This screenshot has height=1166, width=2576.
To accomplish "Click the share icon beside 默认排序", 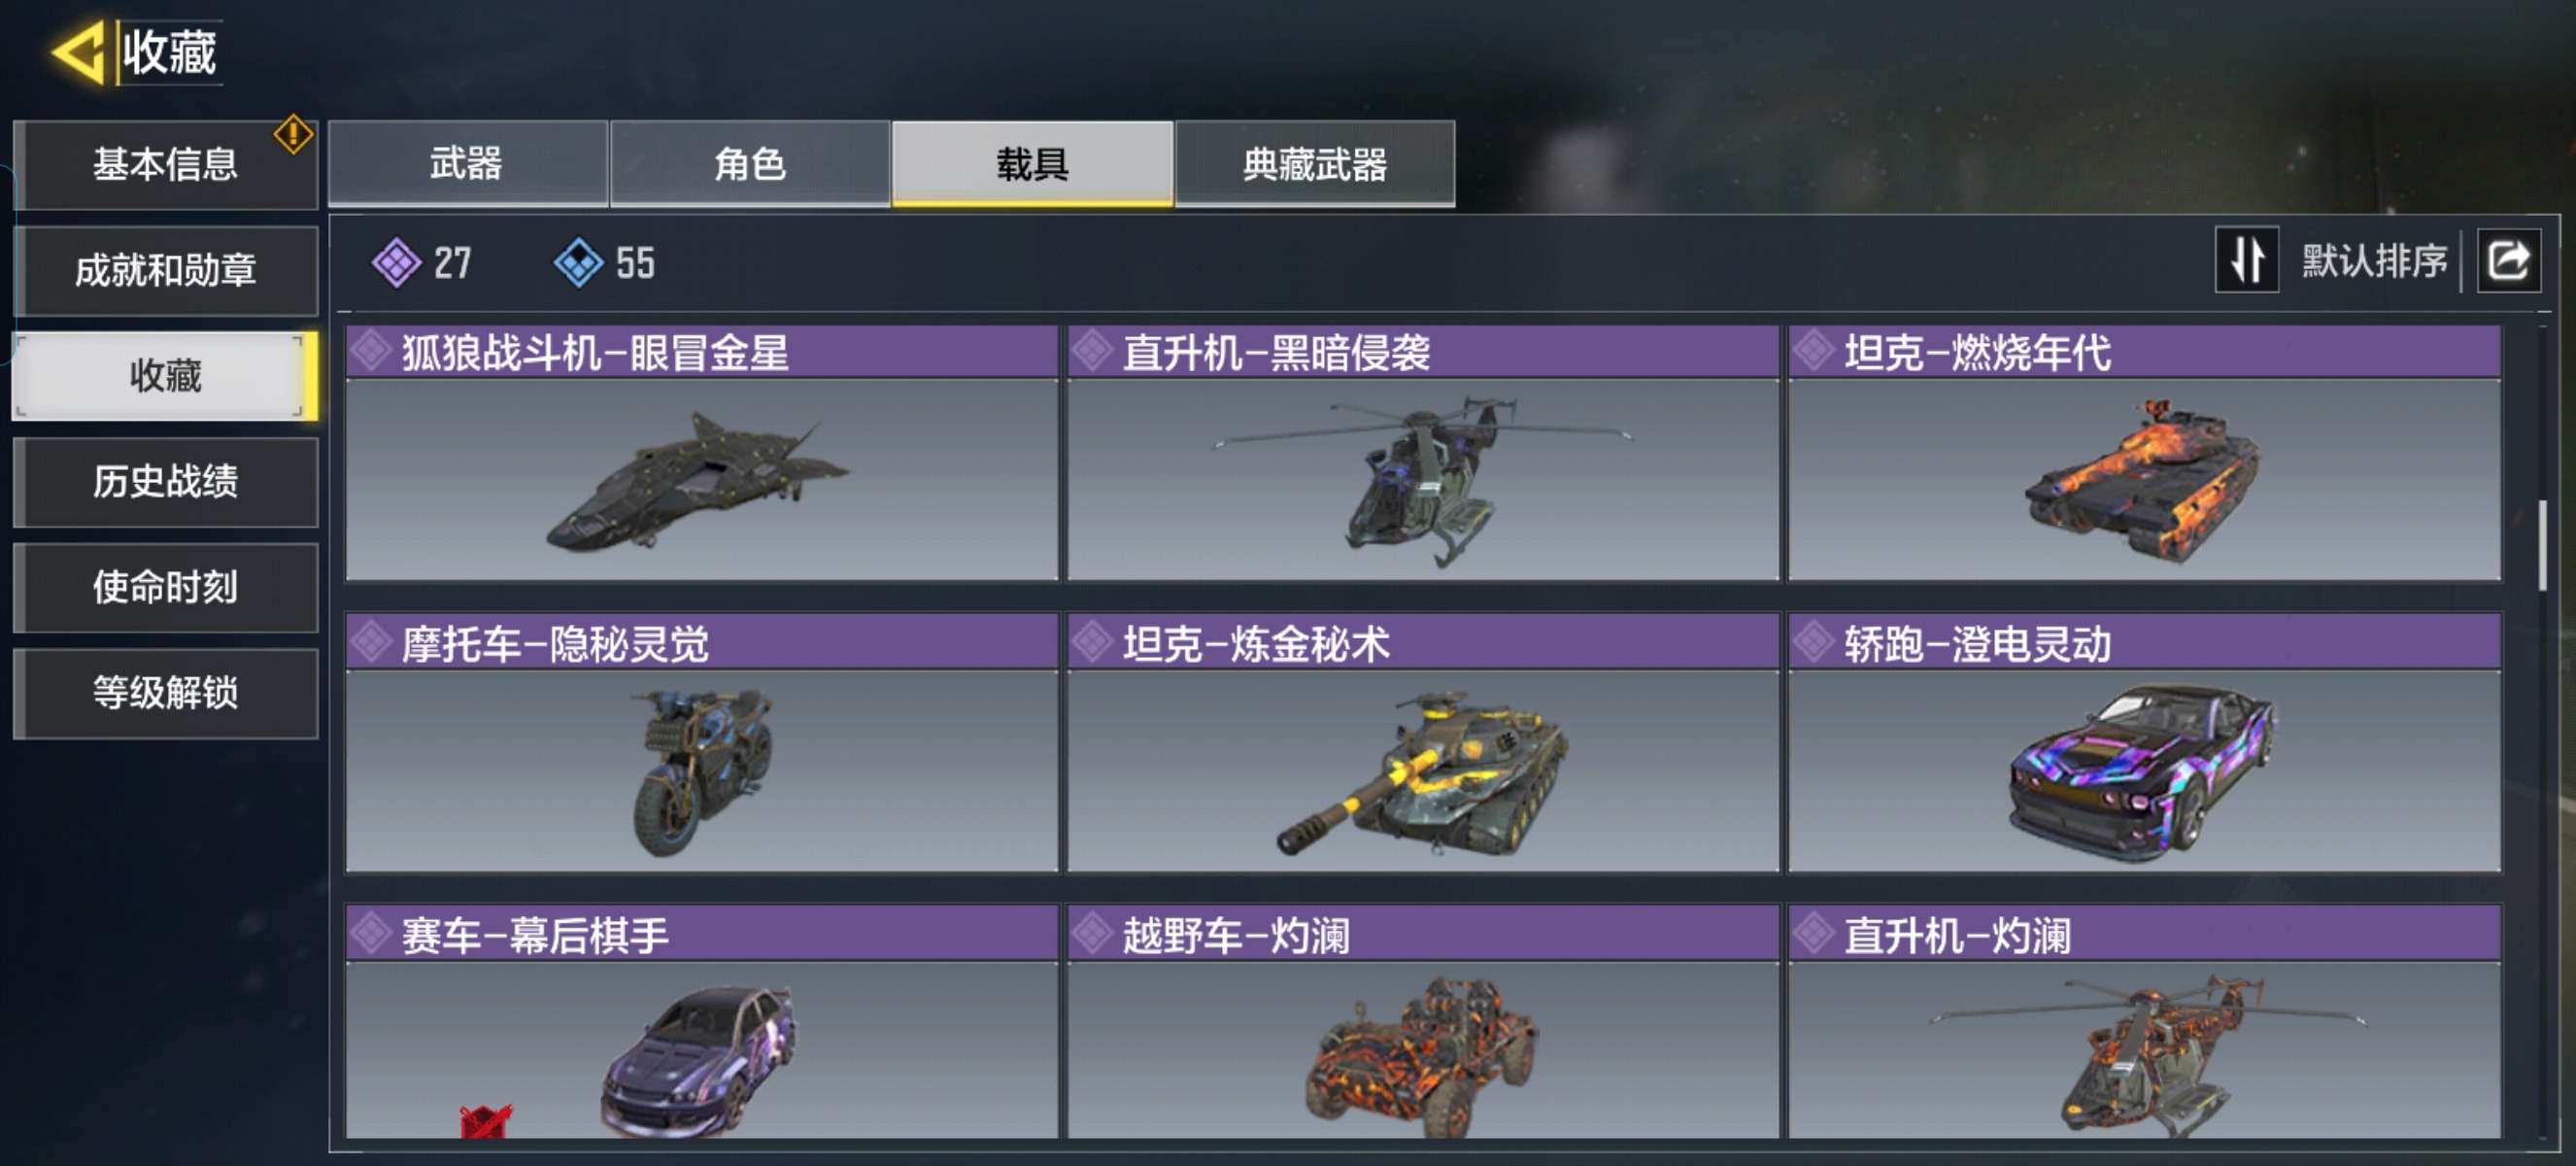I will click(x=2508, y=261).
